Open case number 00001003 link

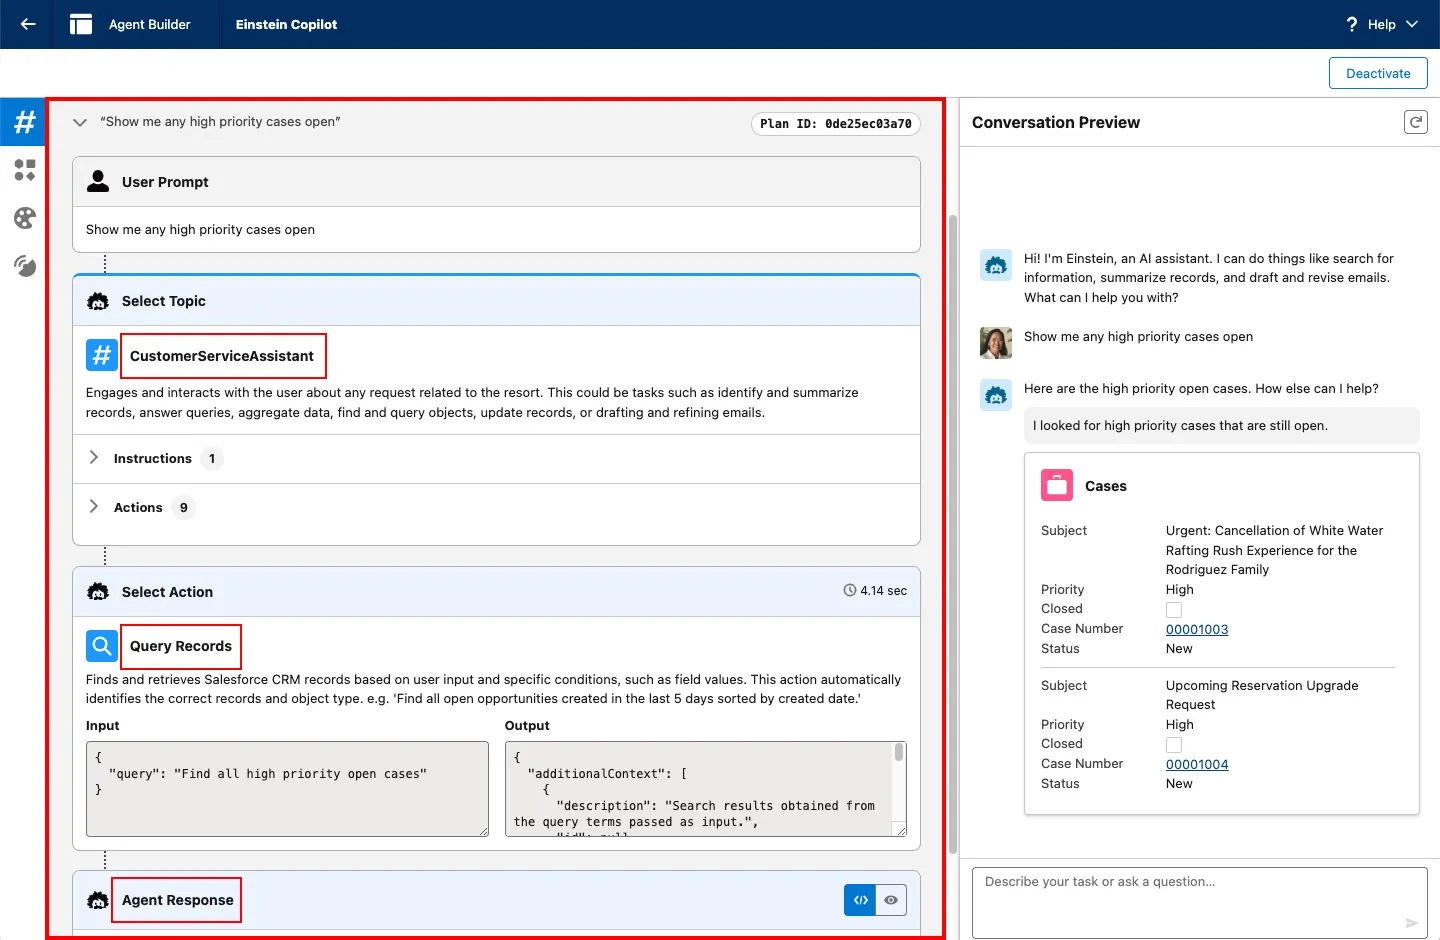click(1196, 629)
